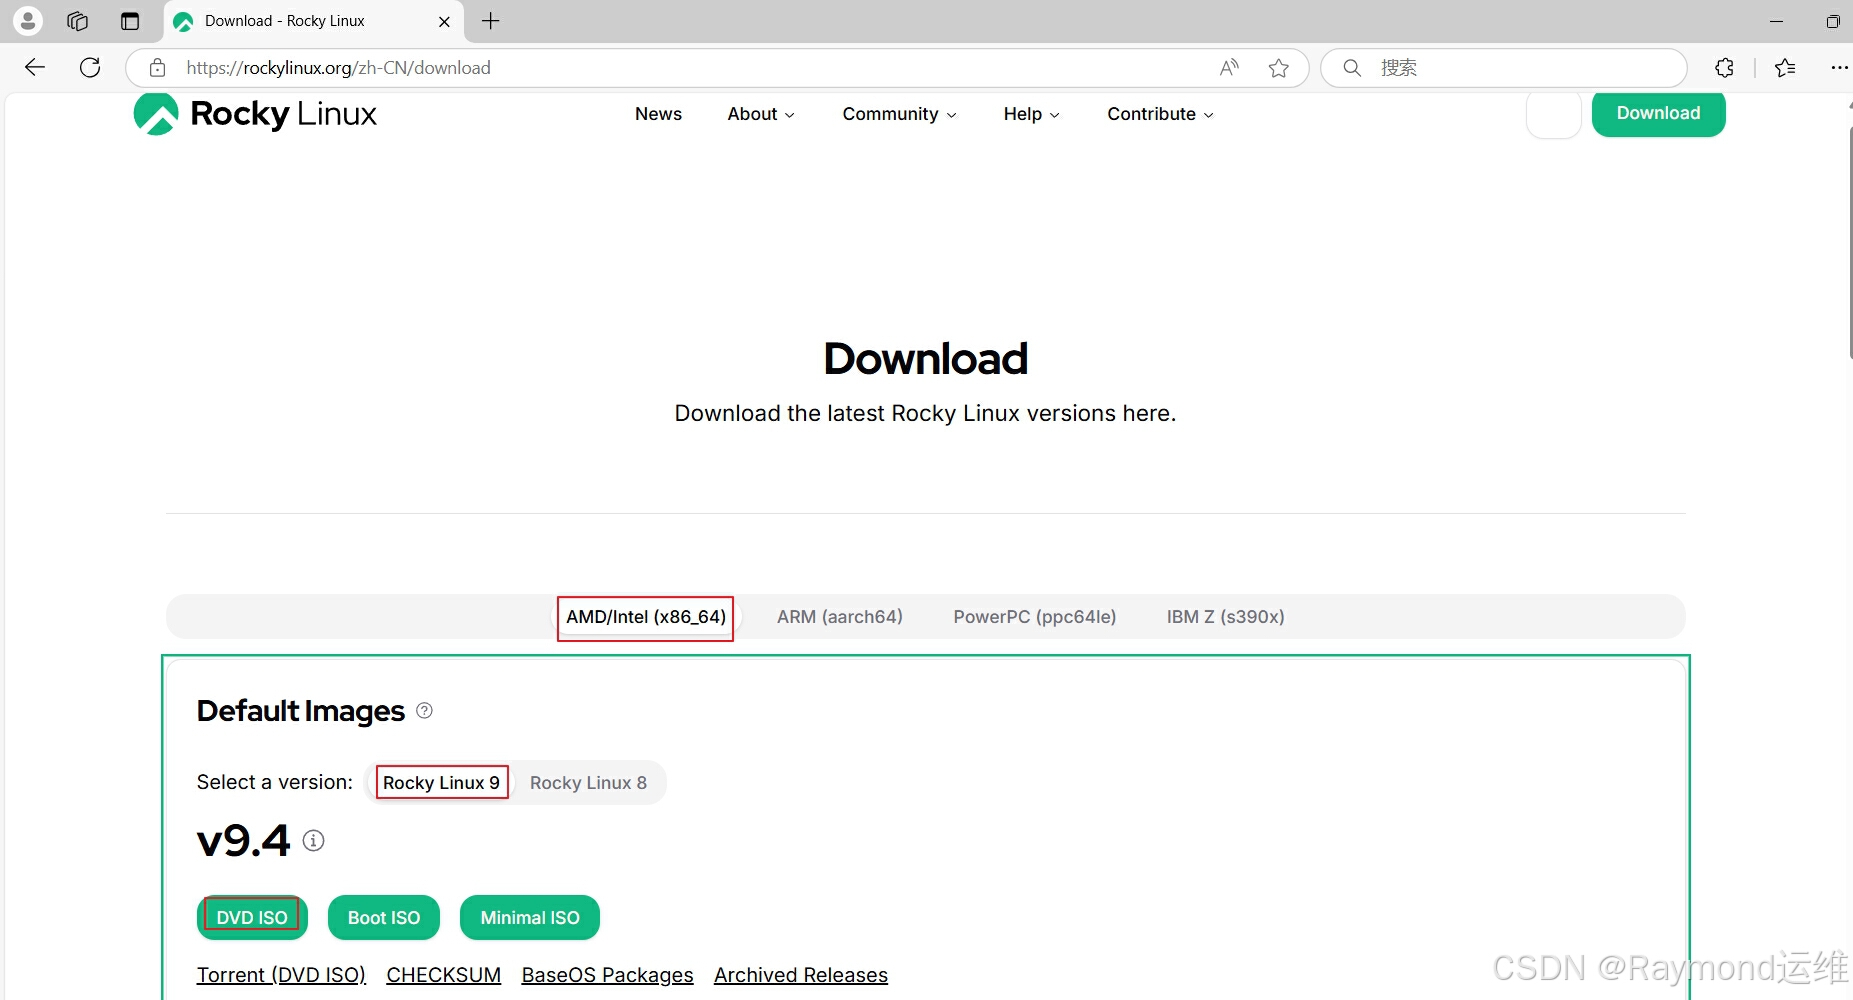The image size is (1853, 1000).
Task: Click the v9.4 info icon
Action: 313,840
